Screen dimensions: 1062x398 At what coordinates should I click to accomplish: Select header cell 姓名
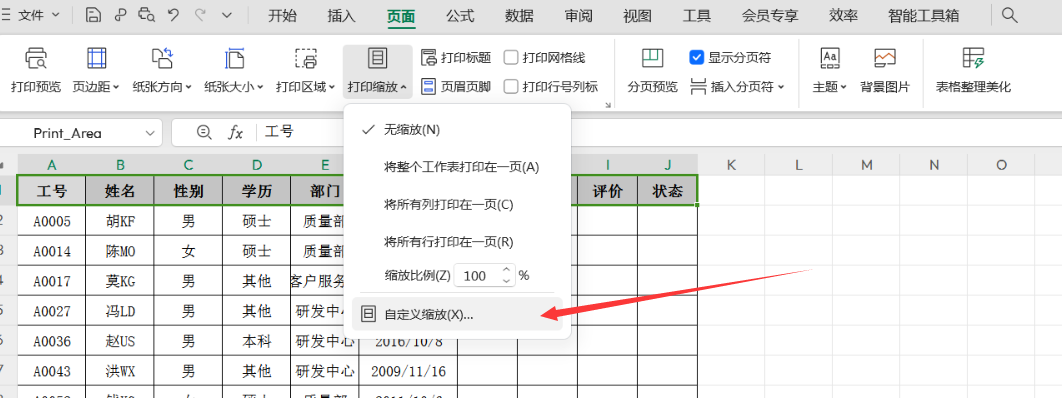click(x=120, y=191)
